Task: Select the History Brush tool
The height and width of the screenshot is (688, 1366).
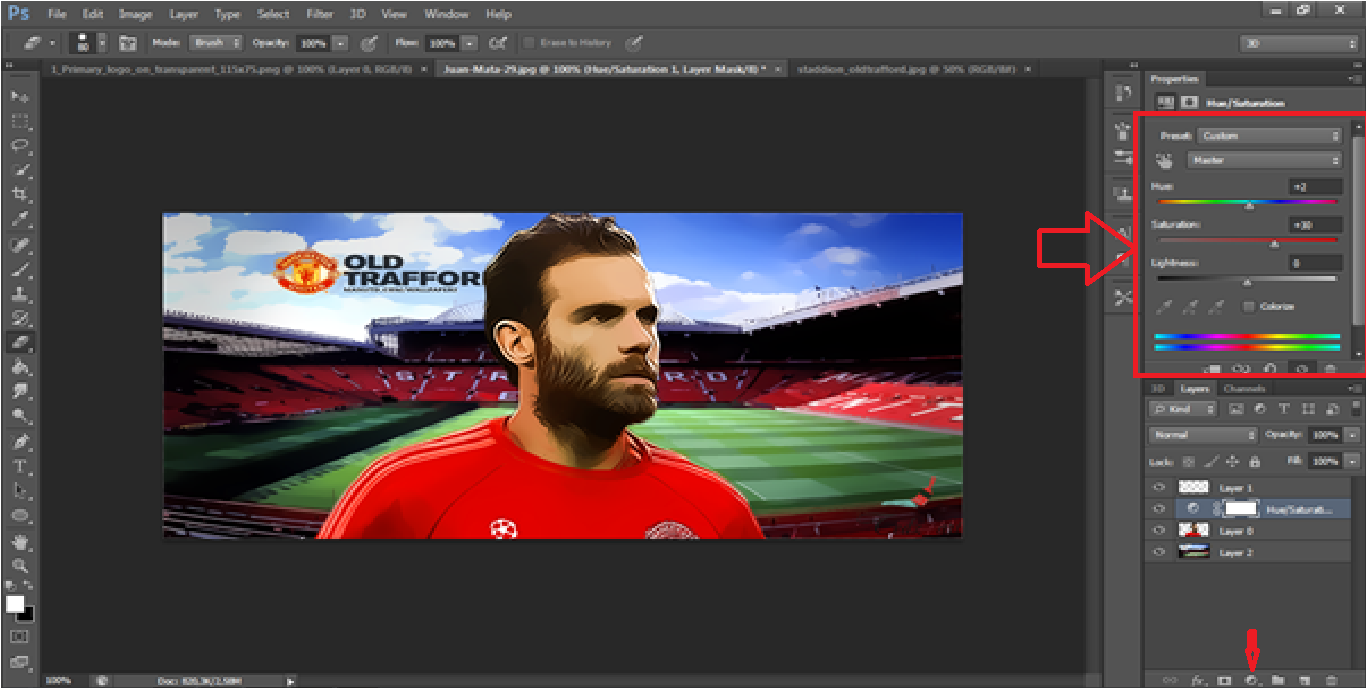Action: click(19, 318)
